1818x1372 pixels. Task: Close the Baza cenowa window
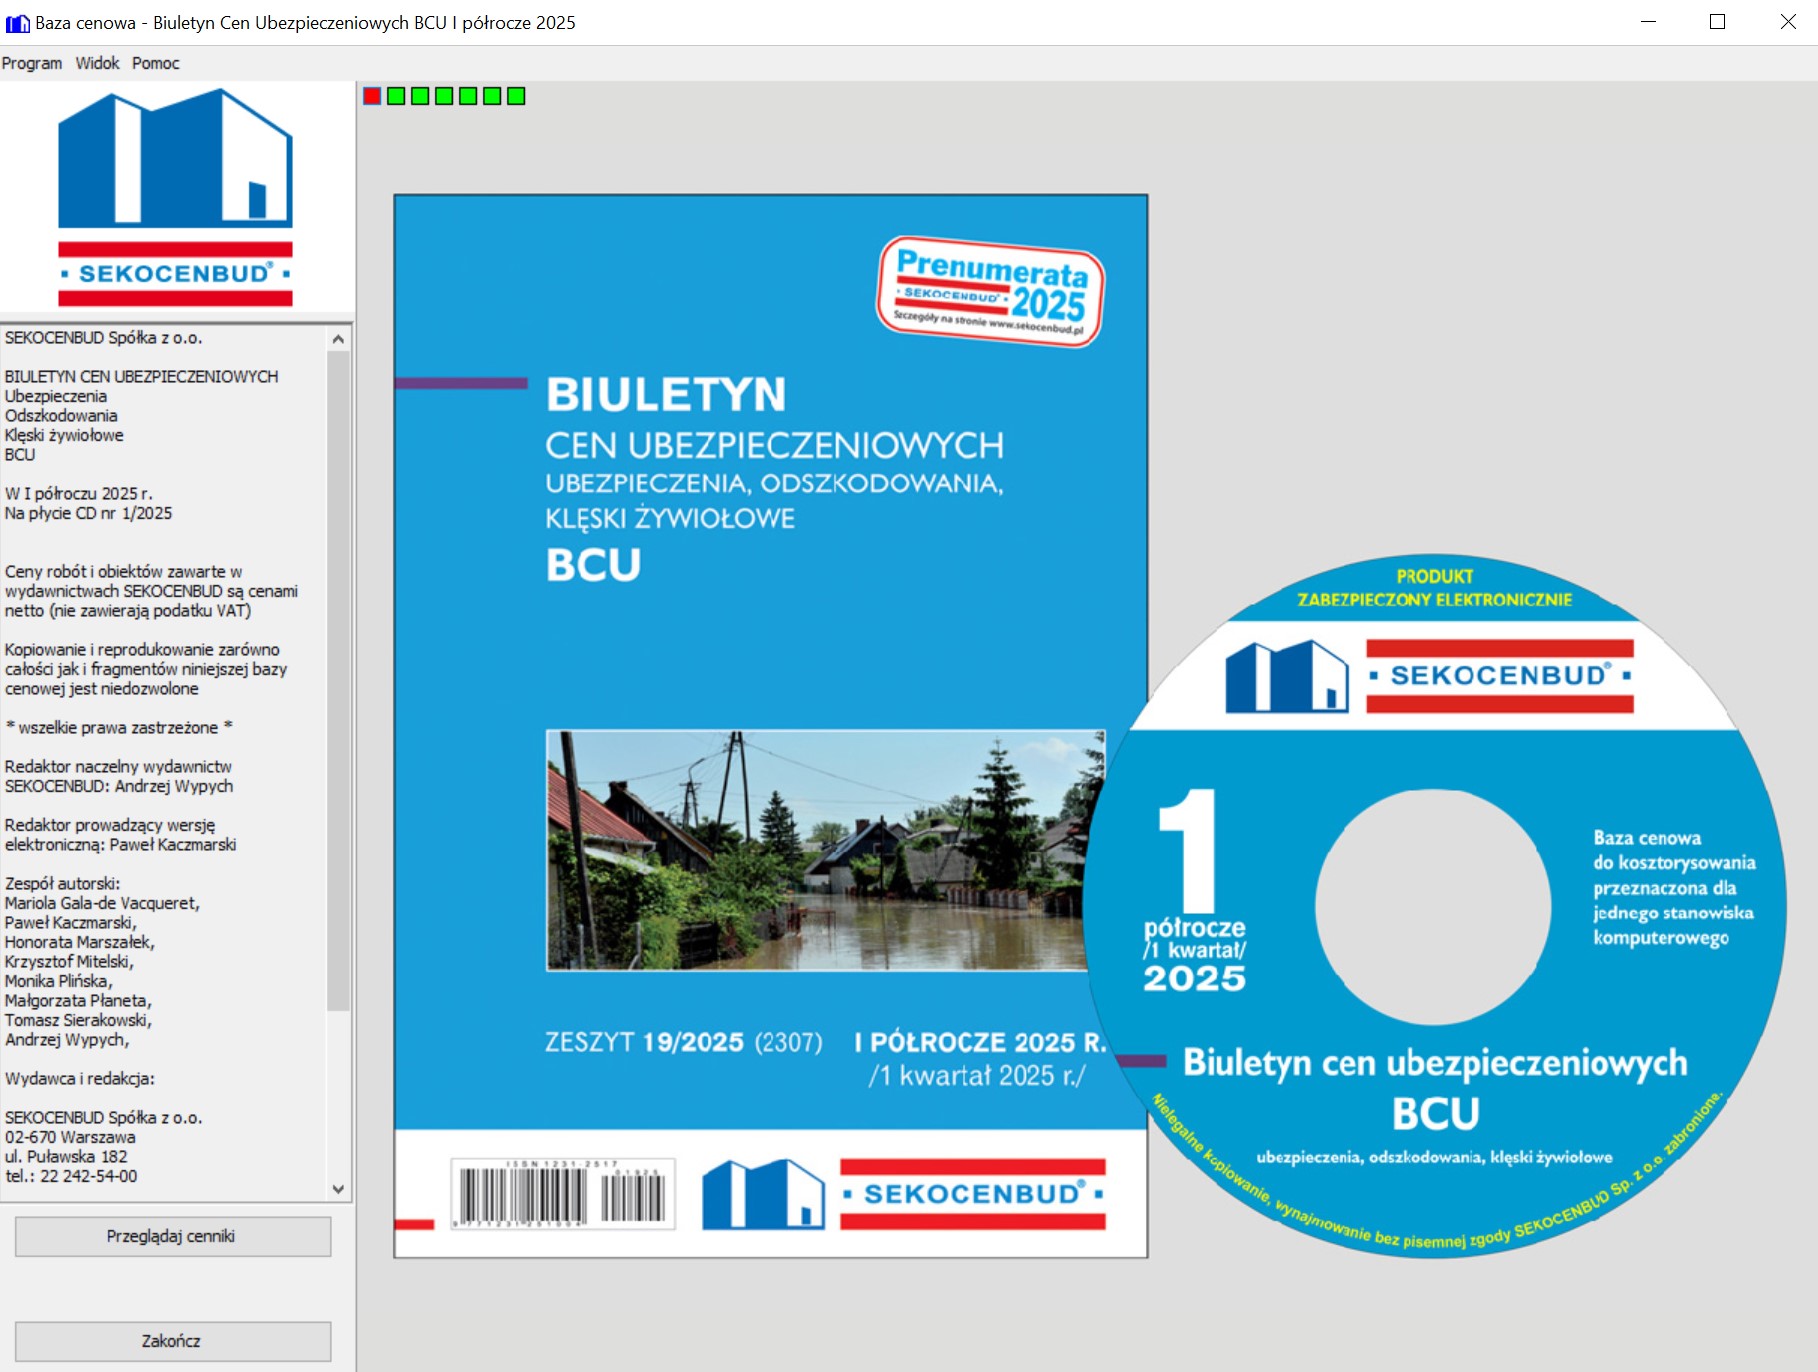click(1788, 22)
